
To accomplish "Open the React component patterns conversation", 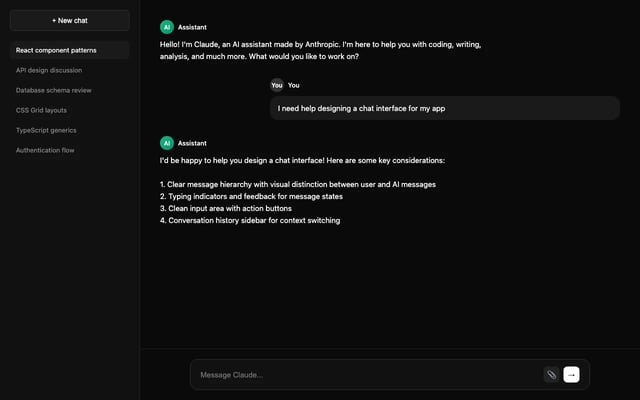I will (x=70, y=50).
